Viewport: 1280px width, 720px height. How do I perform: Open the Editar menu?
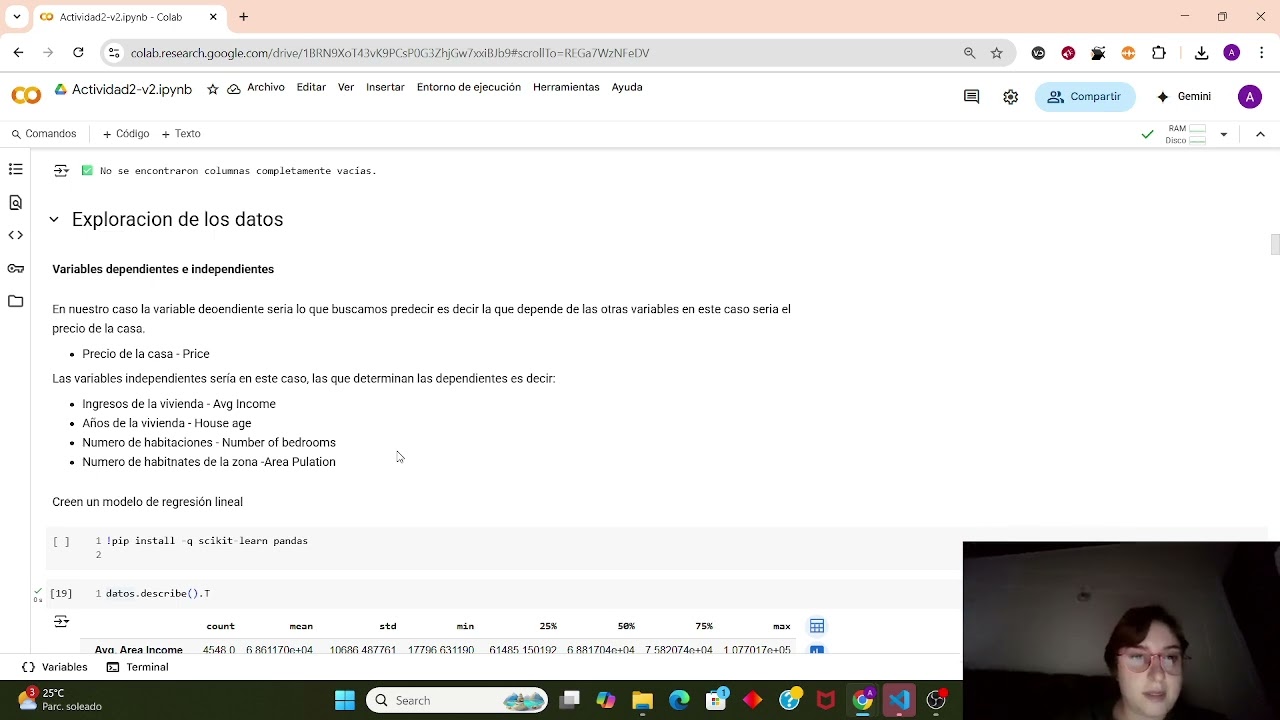(x=311, y=87)
